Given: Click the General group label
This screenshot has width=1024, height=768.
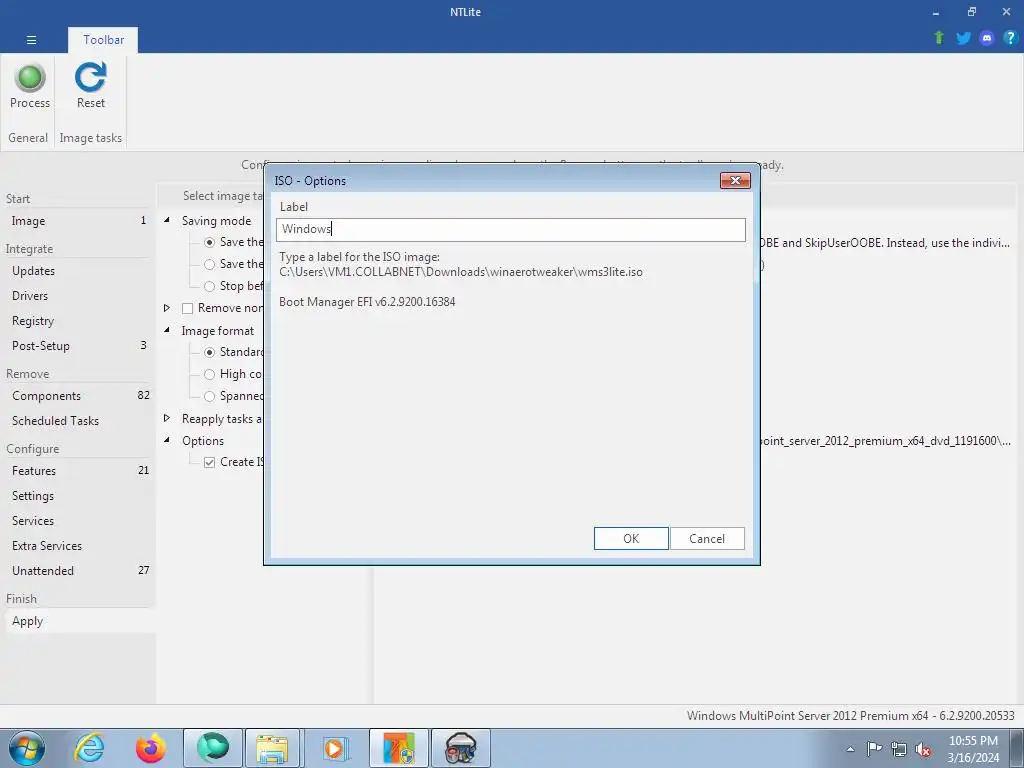Looking at the screenshot, I should tap(28, 138).
